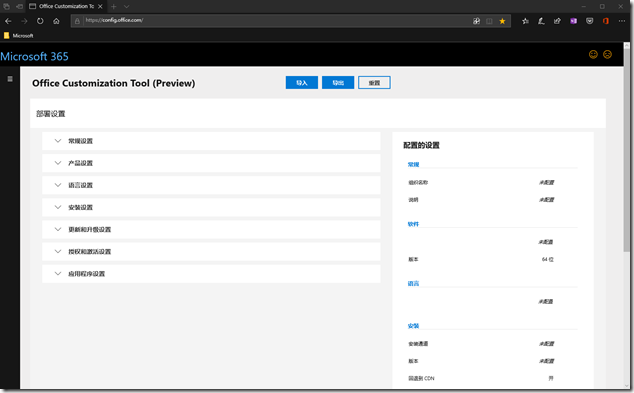Click the frowning face feedback icon
This screenshot has height=393, width=634.
click(607, 54)
